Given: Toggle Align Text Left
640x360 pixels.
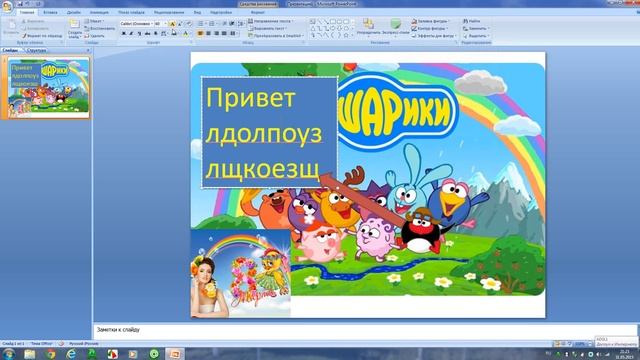Looking at the screenshot, I should 200,33.
